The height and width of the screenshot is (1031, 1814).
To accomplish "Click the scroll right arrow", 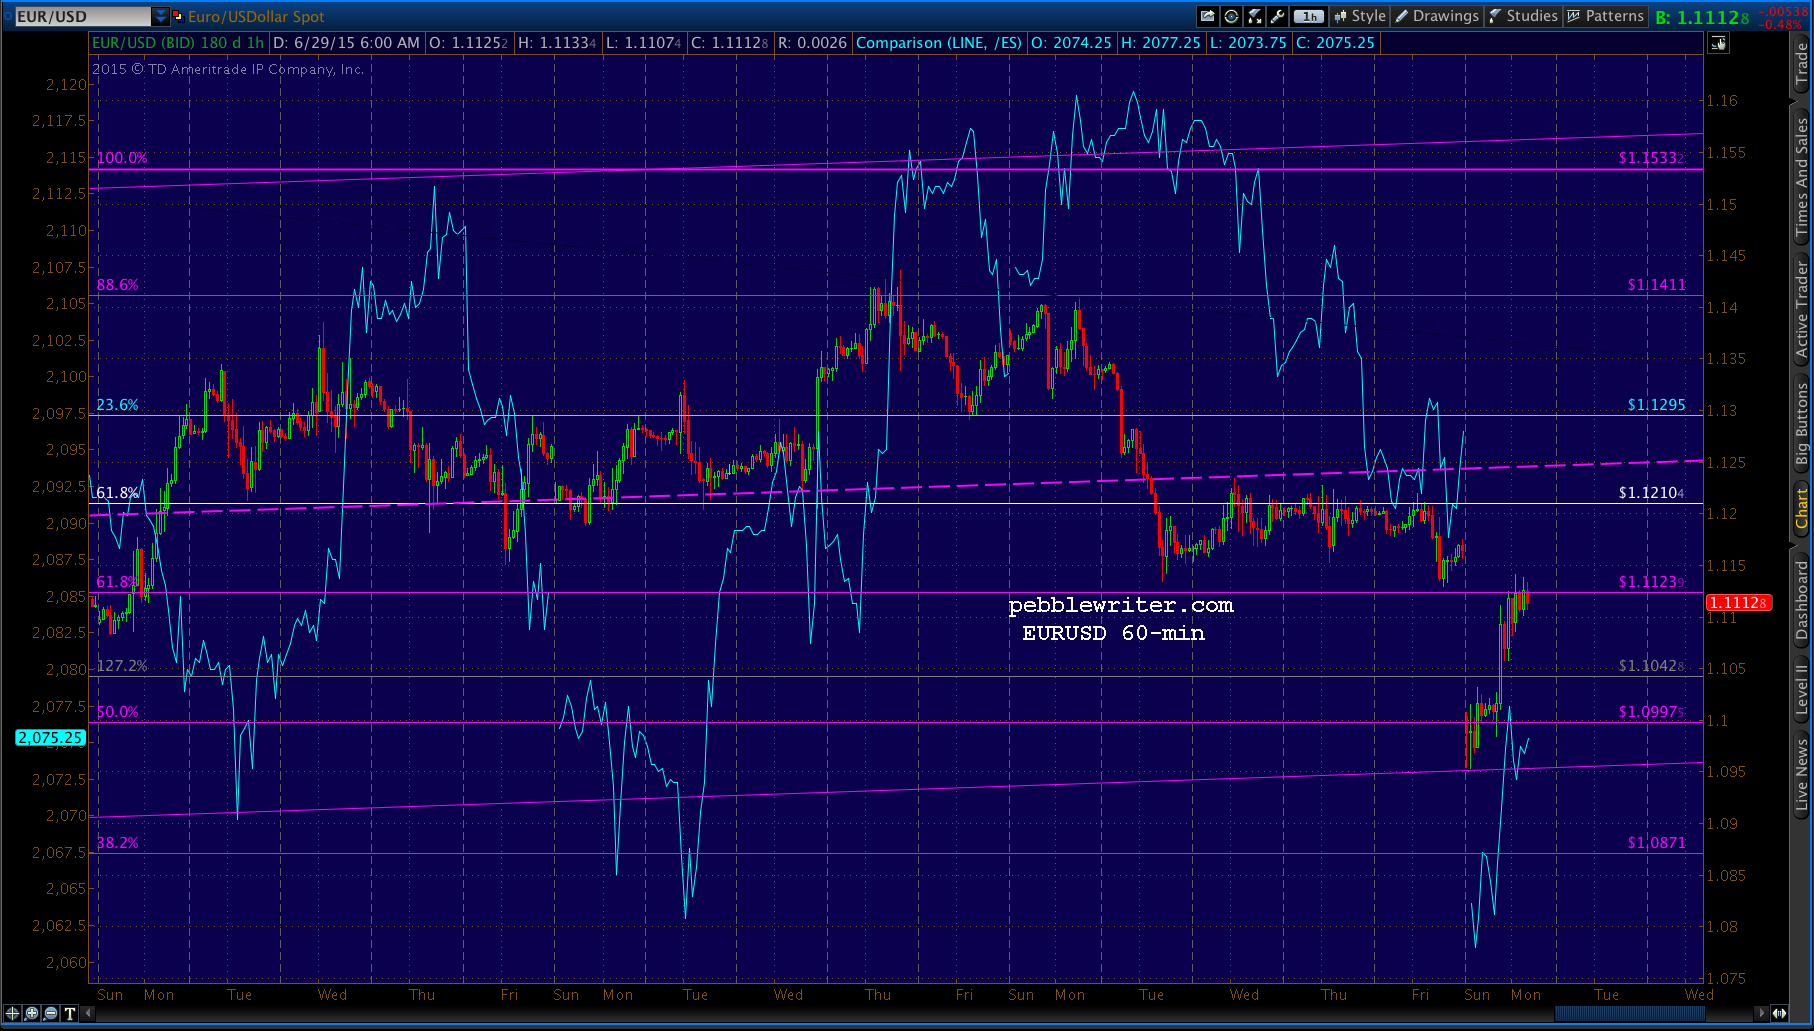I will coord(1762,1013).
